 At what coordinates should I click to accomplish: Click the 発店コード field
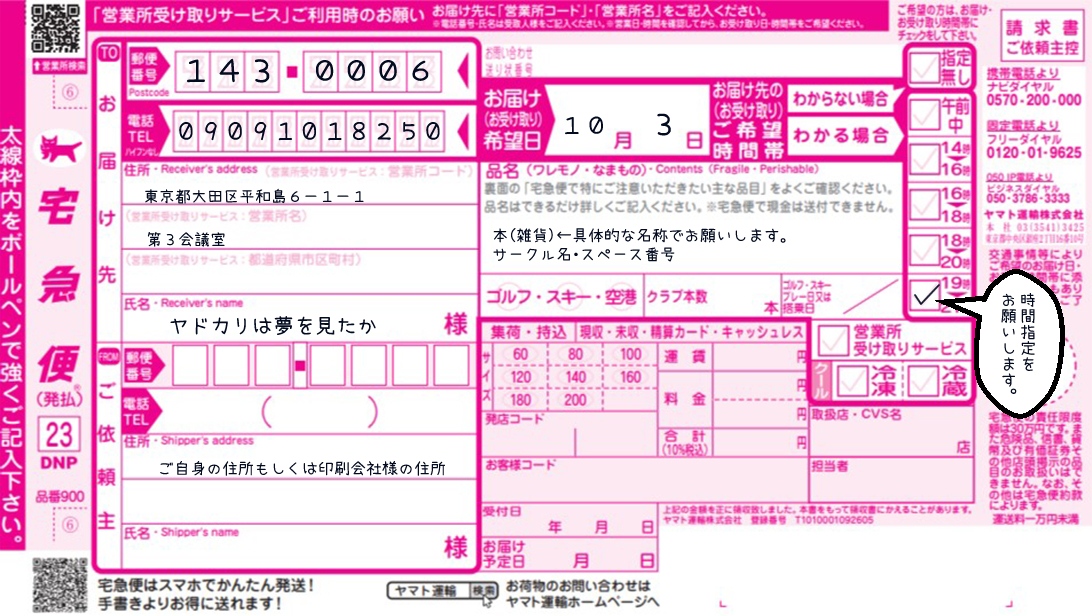click(x=570, y=434)
